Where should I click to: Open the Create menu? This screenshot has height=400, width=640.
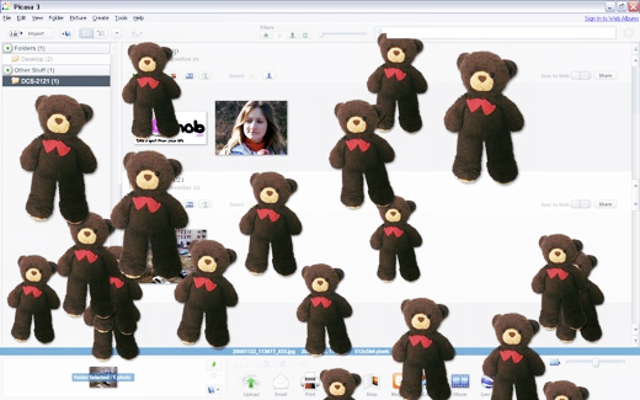tap(100, 18)
